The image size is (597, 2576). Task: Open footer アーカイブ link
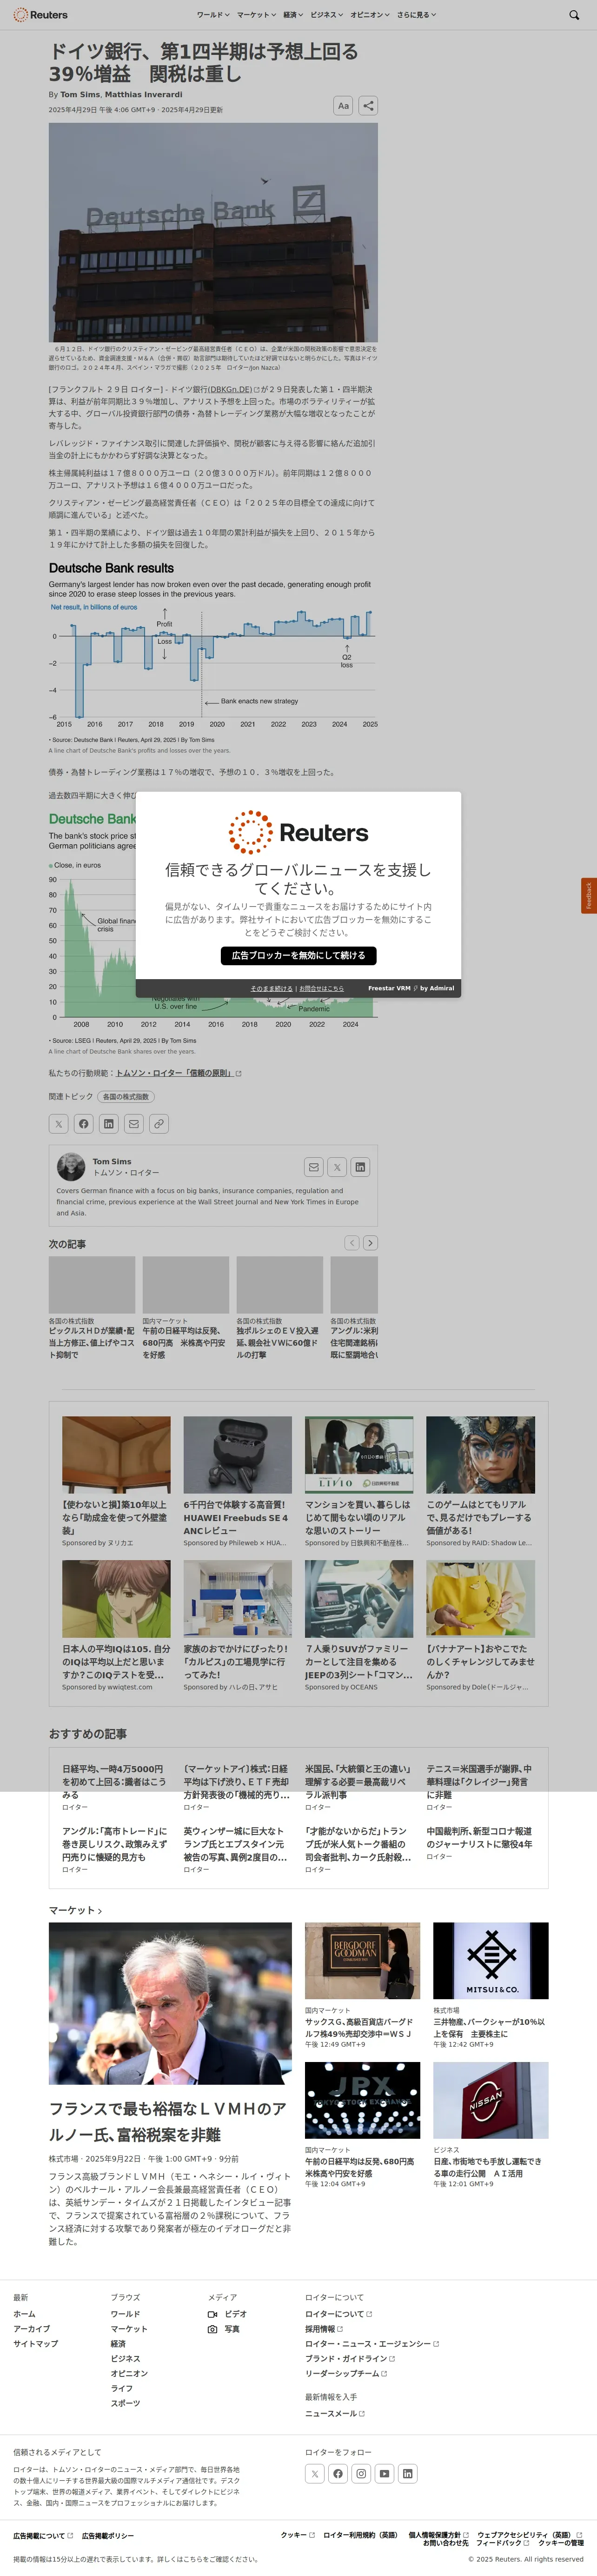pos(31,2329)
